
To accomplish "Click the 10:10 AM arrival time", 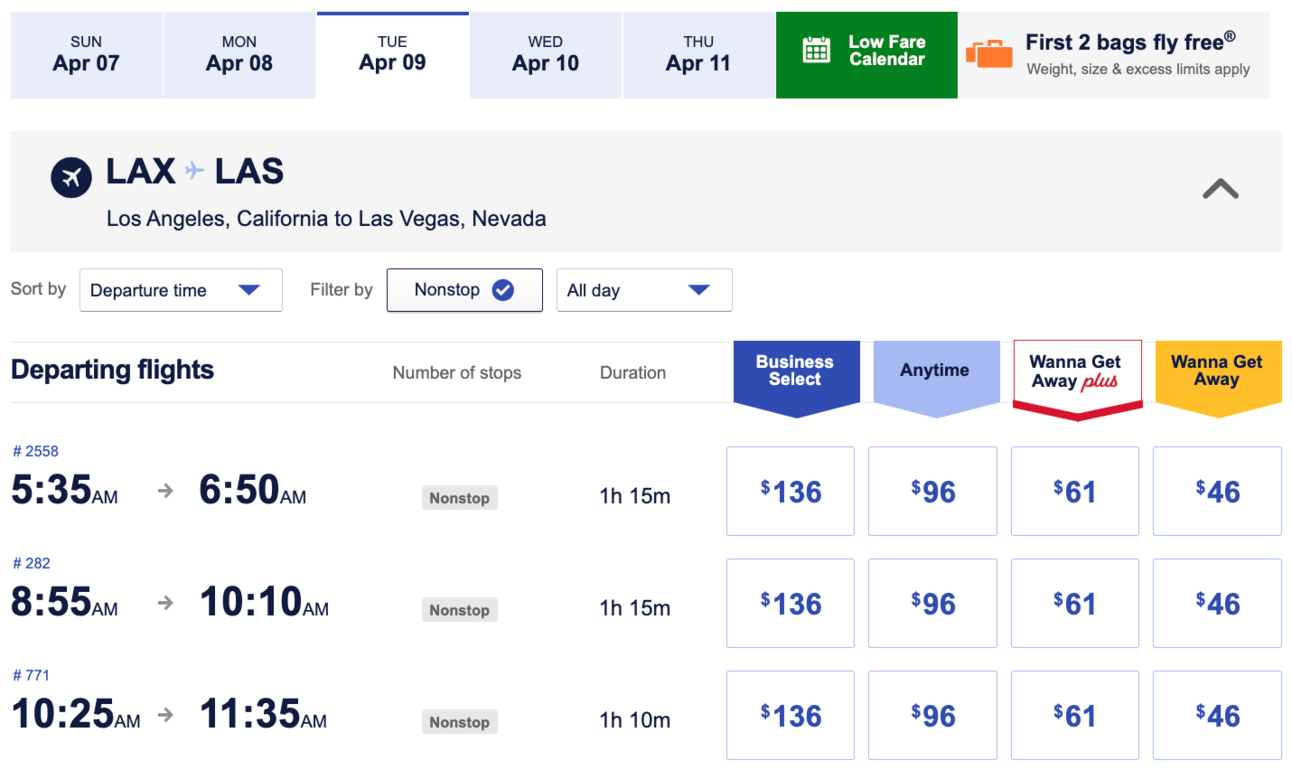I will tap(264, 602).
